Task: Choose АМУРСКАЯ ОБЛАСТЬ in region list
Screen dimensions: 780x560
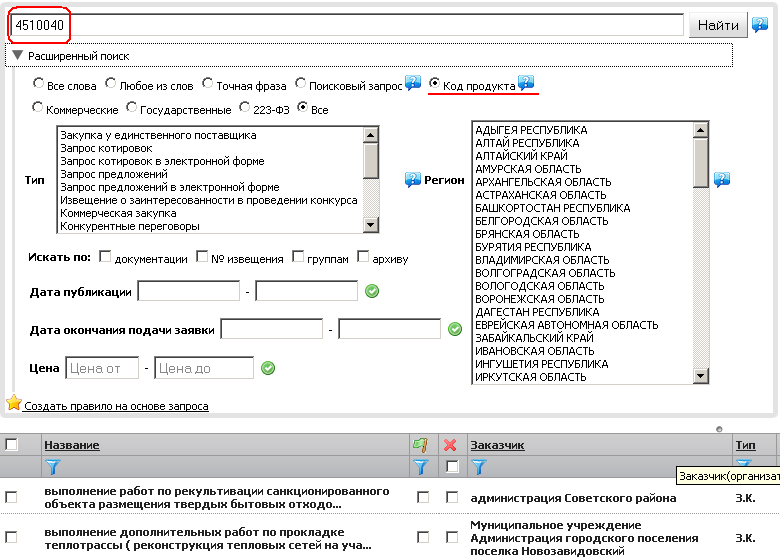Action: 528,169
